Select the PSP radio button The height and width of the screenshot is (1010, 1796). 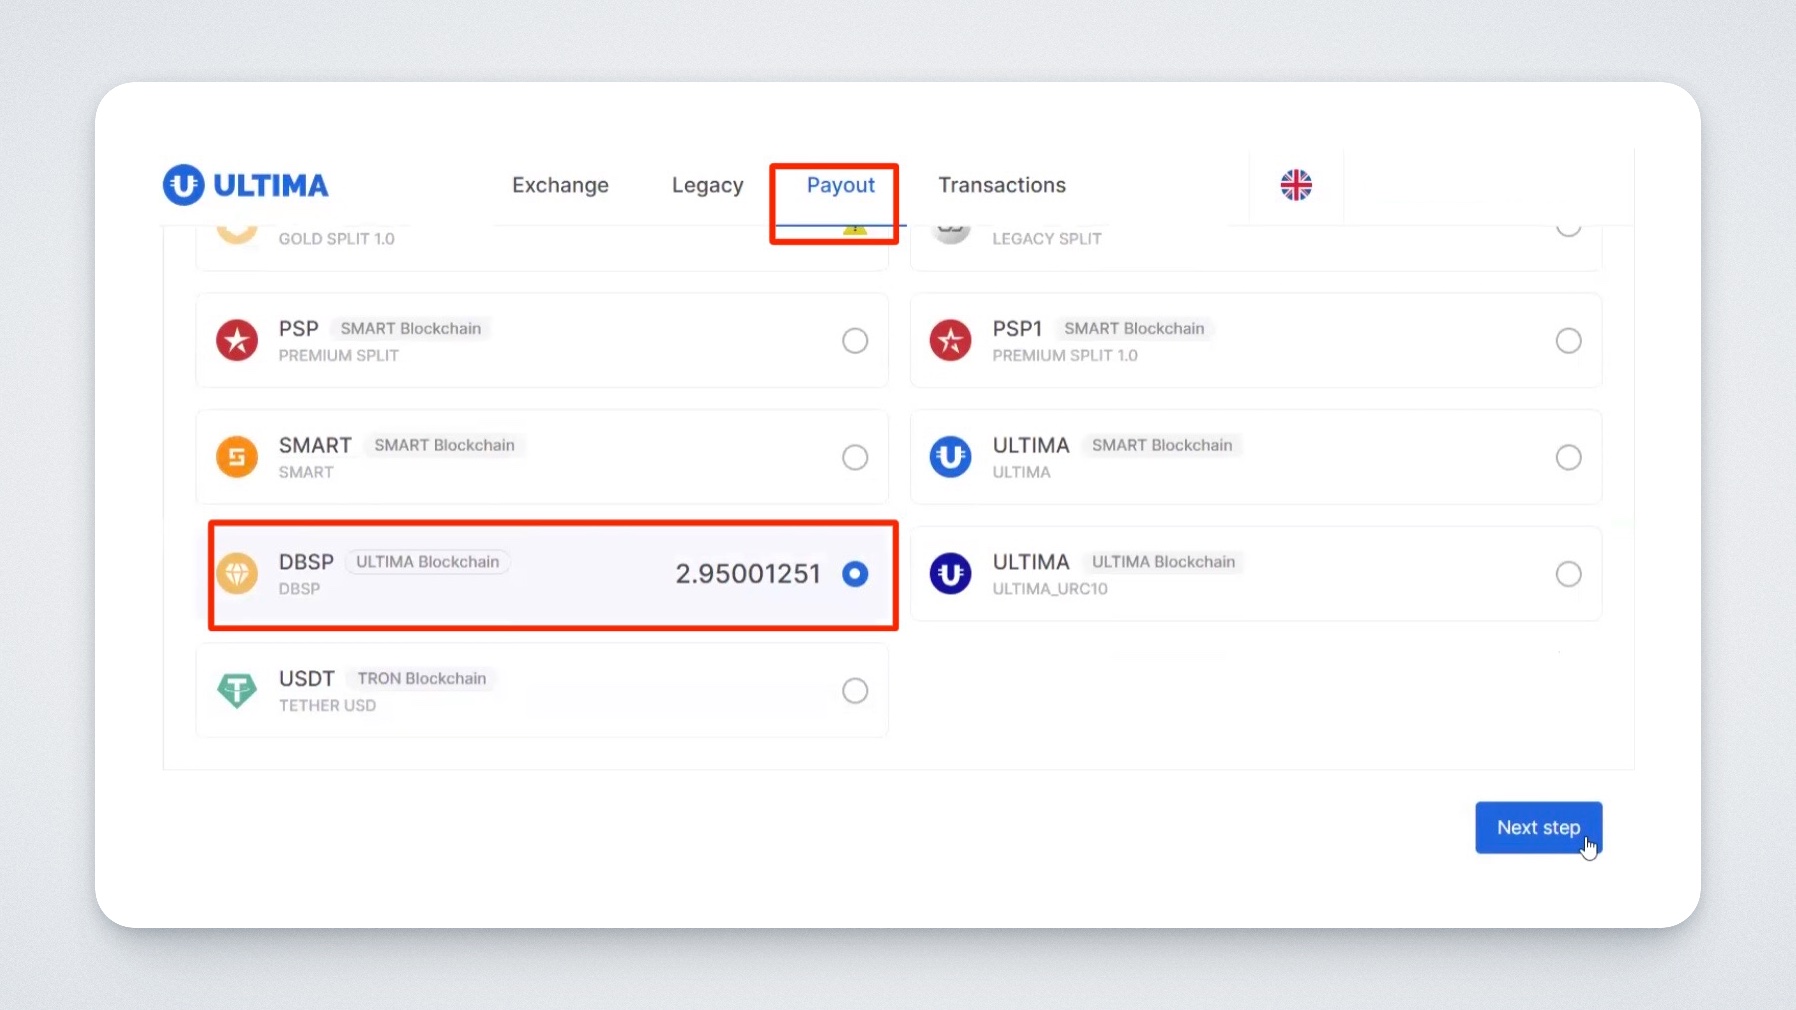click(855, 341)
